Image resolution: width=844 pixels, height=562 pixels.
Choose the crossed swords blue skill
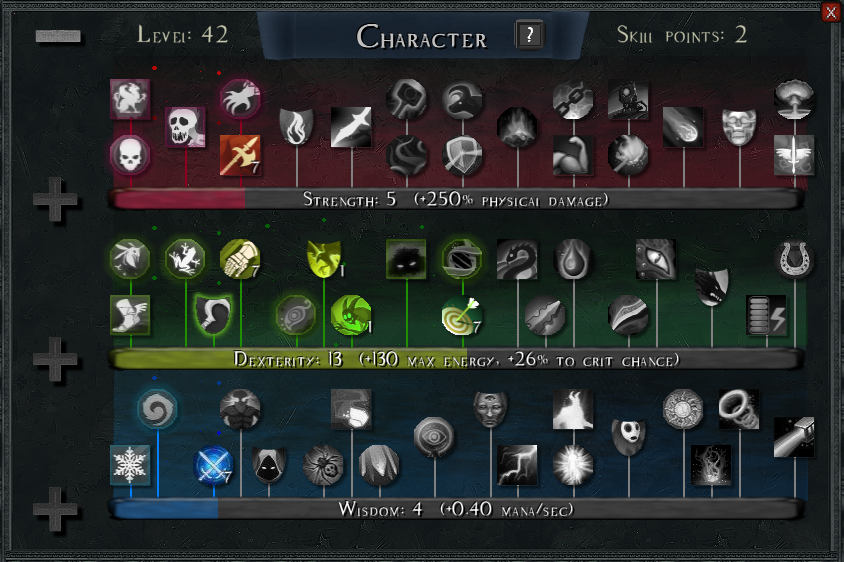[213, 465]
